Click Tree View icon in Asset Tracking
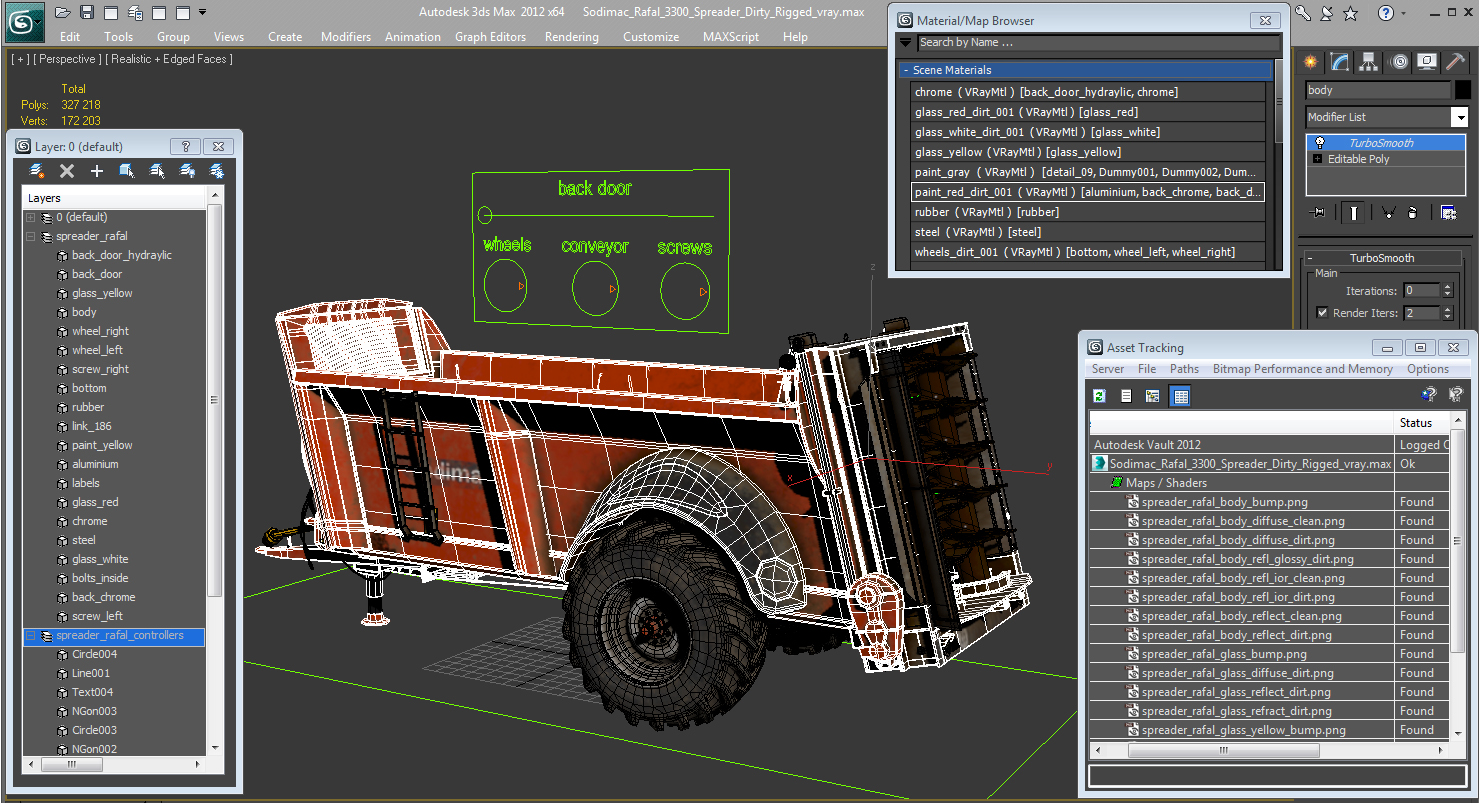 click(1152, 396)
